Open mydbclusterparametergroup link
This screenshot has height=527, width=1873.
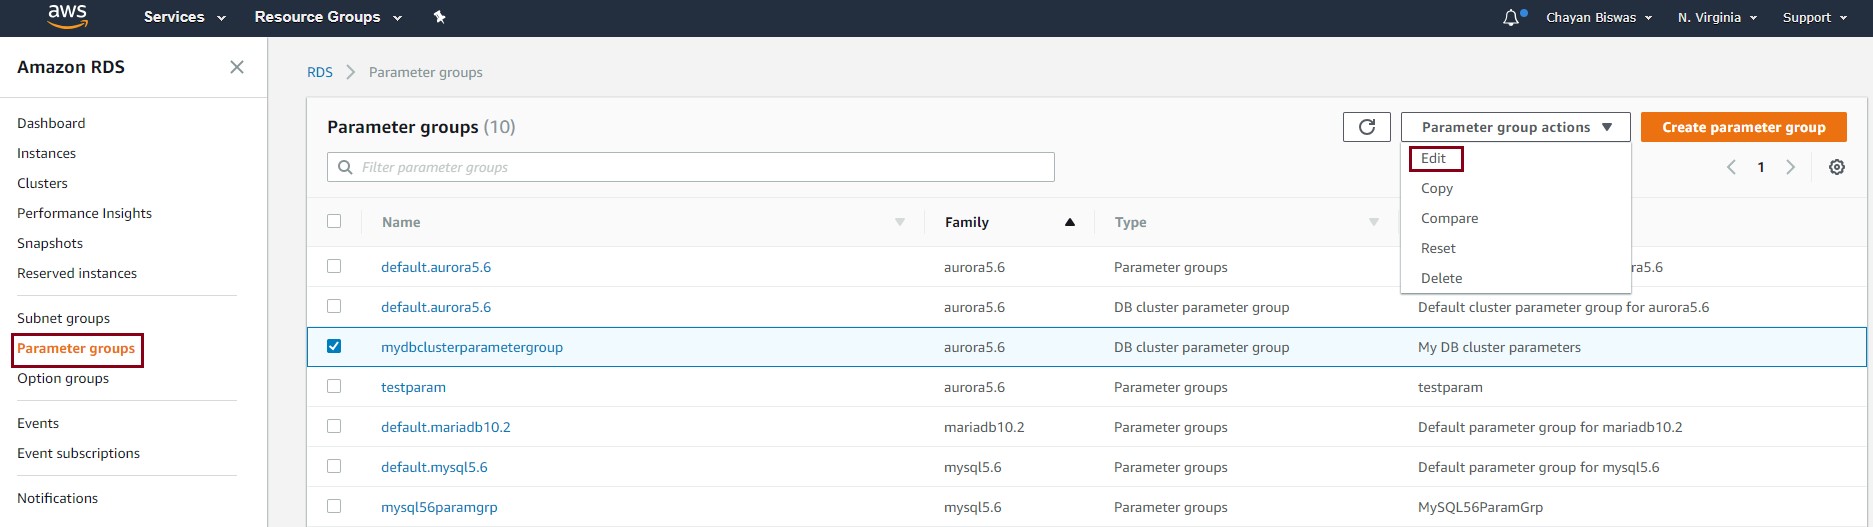(x=472, y=347)
